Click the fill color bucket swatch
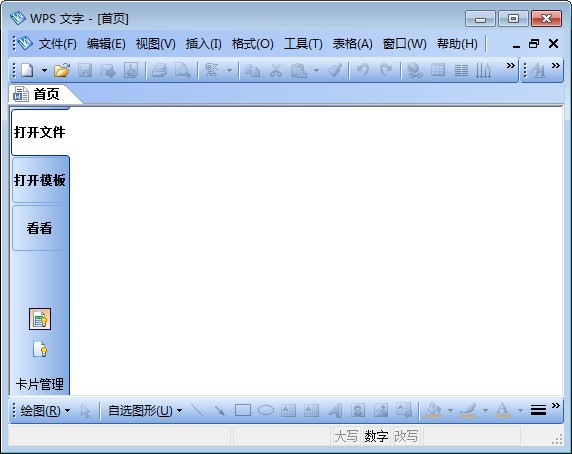Viewport: 572px width, 454px height. [x=434, y=410]
